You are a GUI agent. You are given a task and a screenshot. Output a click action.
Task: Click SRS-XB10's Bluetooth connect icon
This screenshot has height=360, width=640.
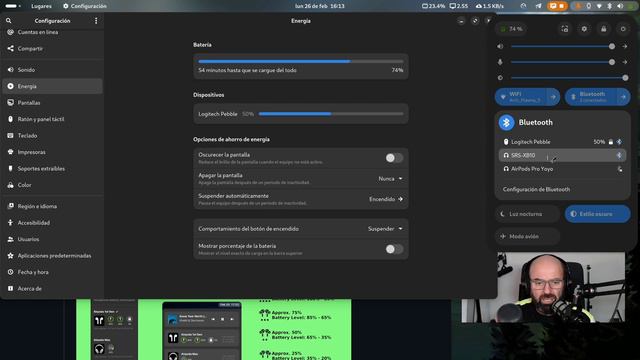pyautogui.click(x=619, y=156)
